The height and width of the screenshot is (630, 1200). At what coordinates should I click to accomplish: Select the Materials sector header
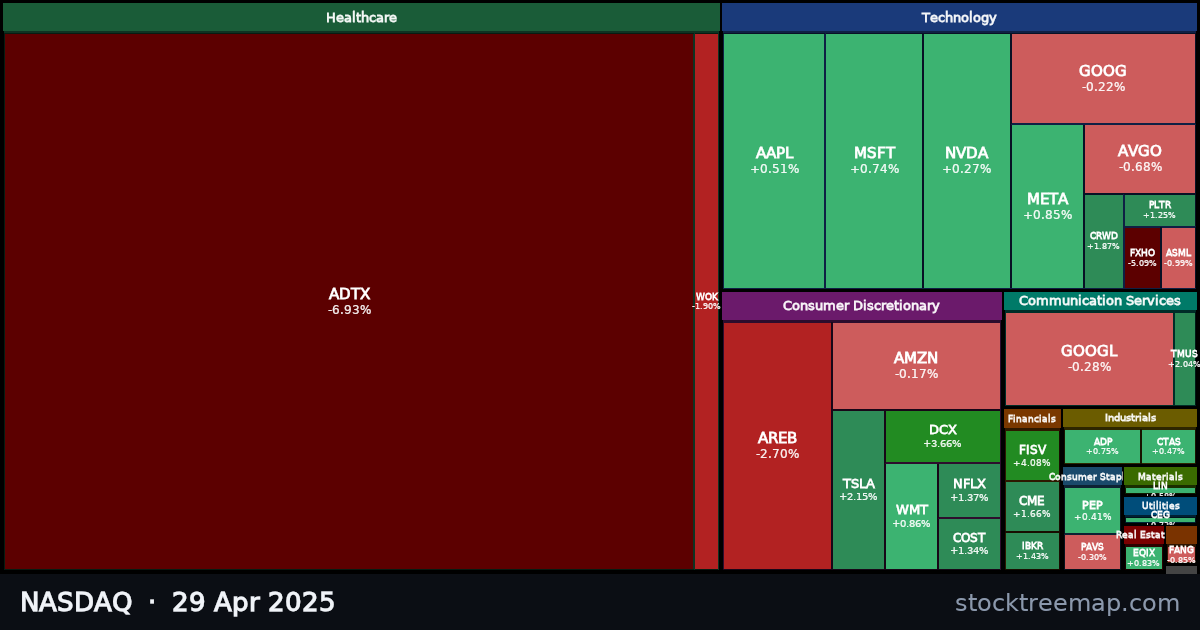[x=1160, y=477]
